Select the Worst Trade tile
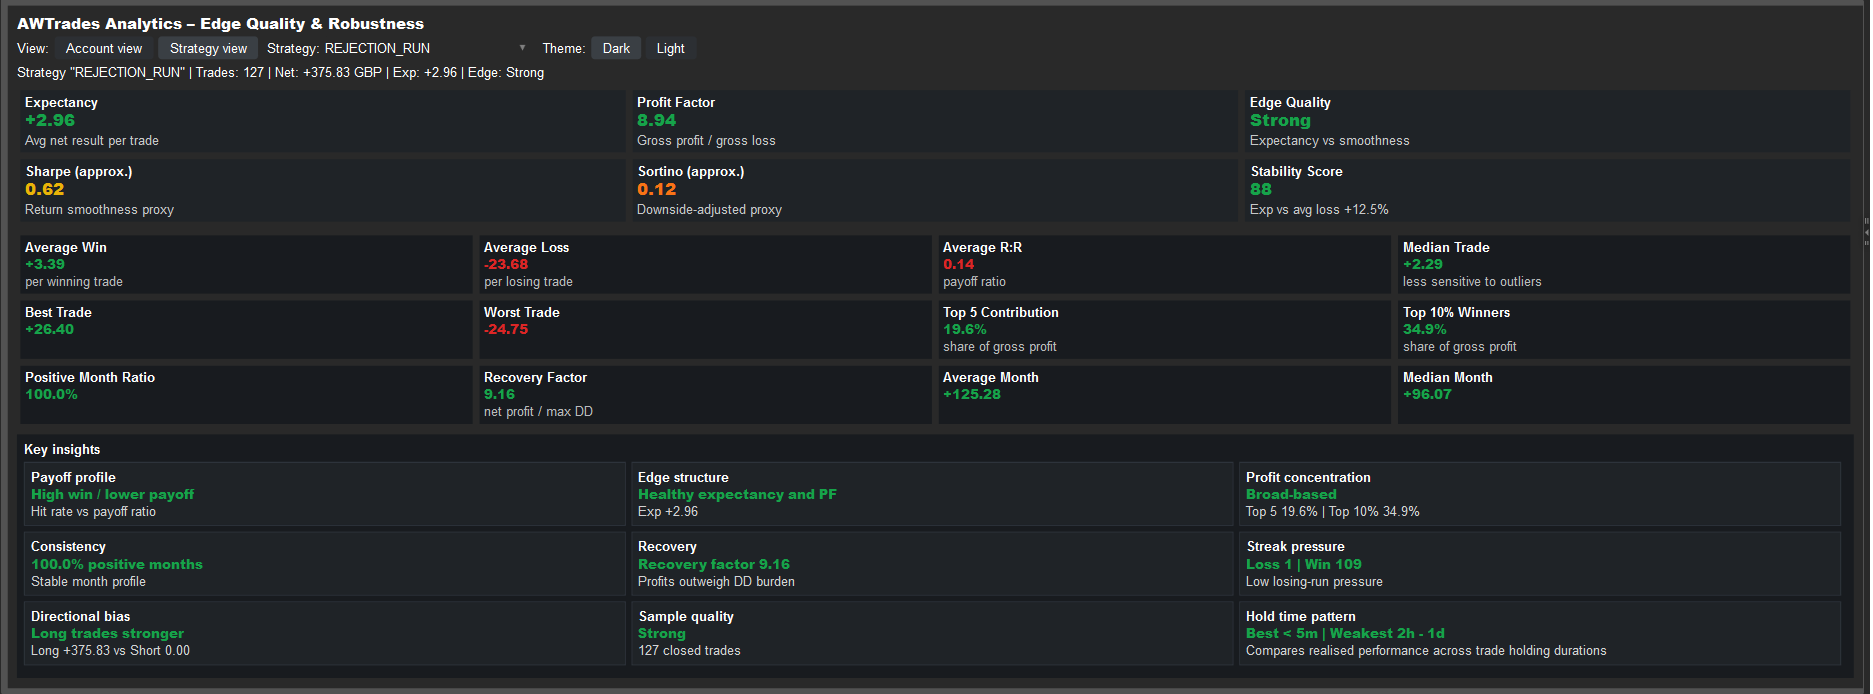This screenshot has height=694, width=1873. (x=705, y=329)
